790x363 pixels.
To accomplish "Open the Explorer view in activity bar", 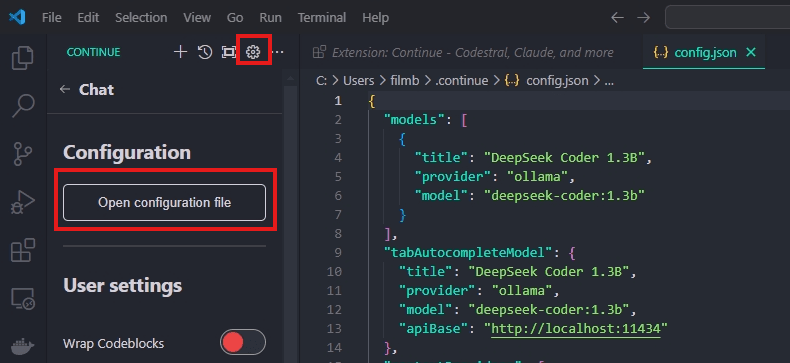I will [23, 58].
